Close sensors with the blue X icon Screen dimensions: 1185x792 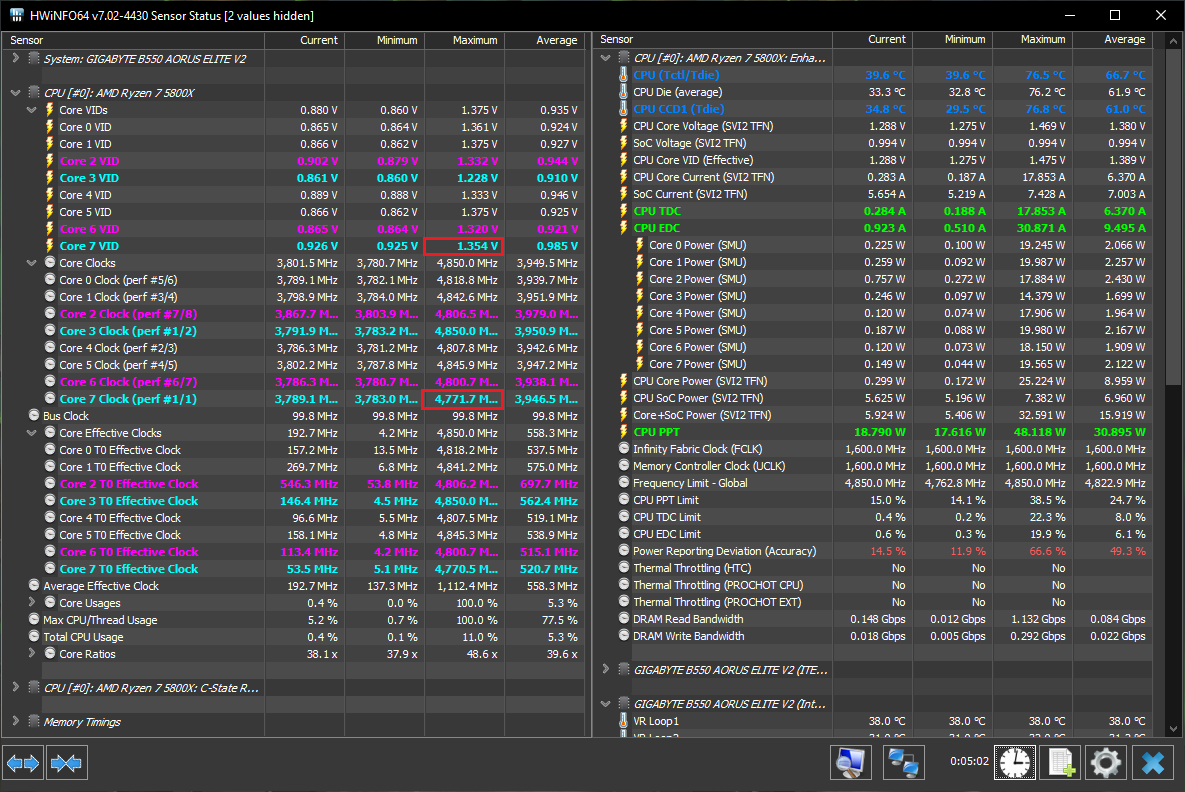pyautogui.click(x=1153, y=763)
